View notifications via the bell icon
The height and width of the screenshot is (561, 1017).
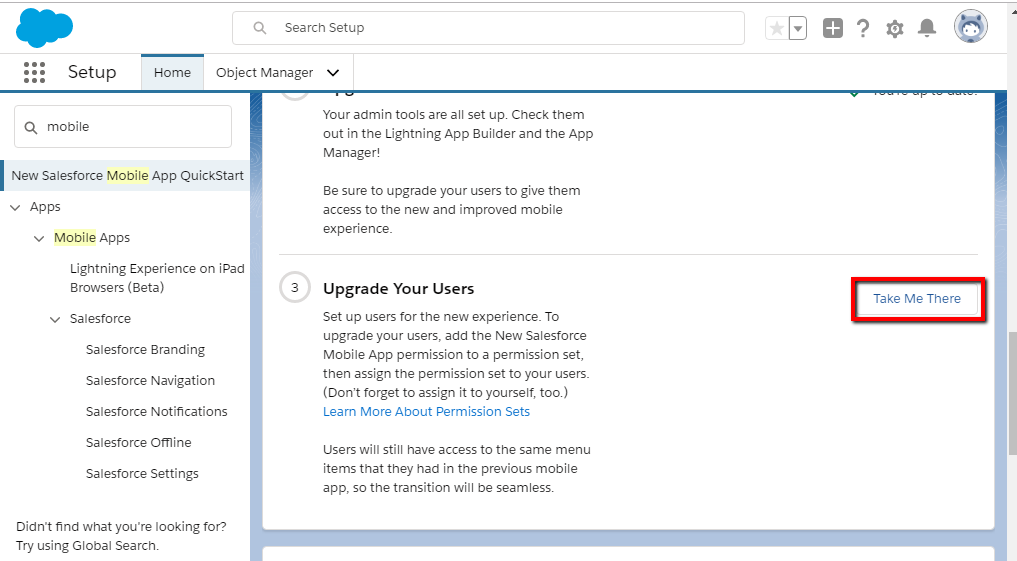coord(927,29)
